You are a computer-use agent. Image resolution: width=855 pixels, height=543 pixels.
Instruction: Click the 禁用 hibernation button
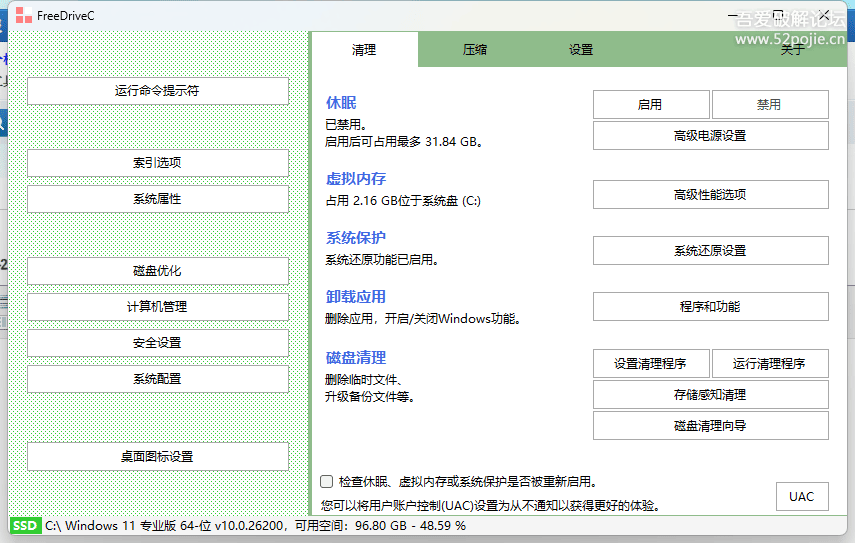770,104
